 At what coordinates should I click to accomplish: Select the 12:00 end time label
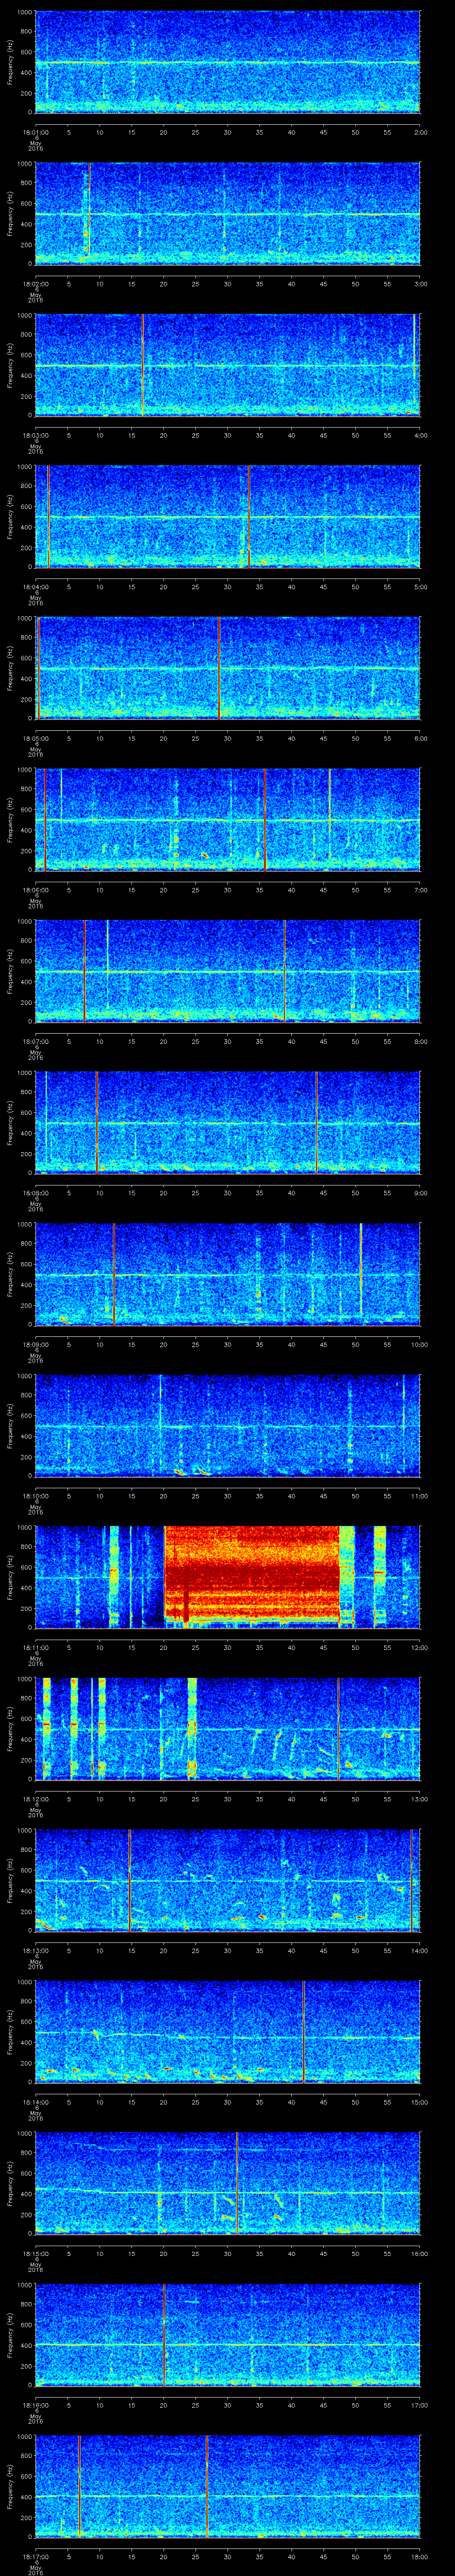(419, 1647)
